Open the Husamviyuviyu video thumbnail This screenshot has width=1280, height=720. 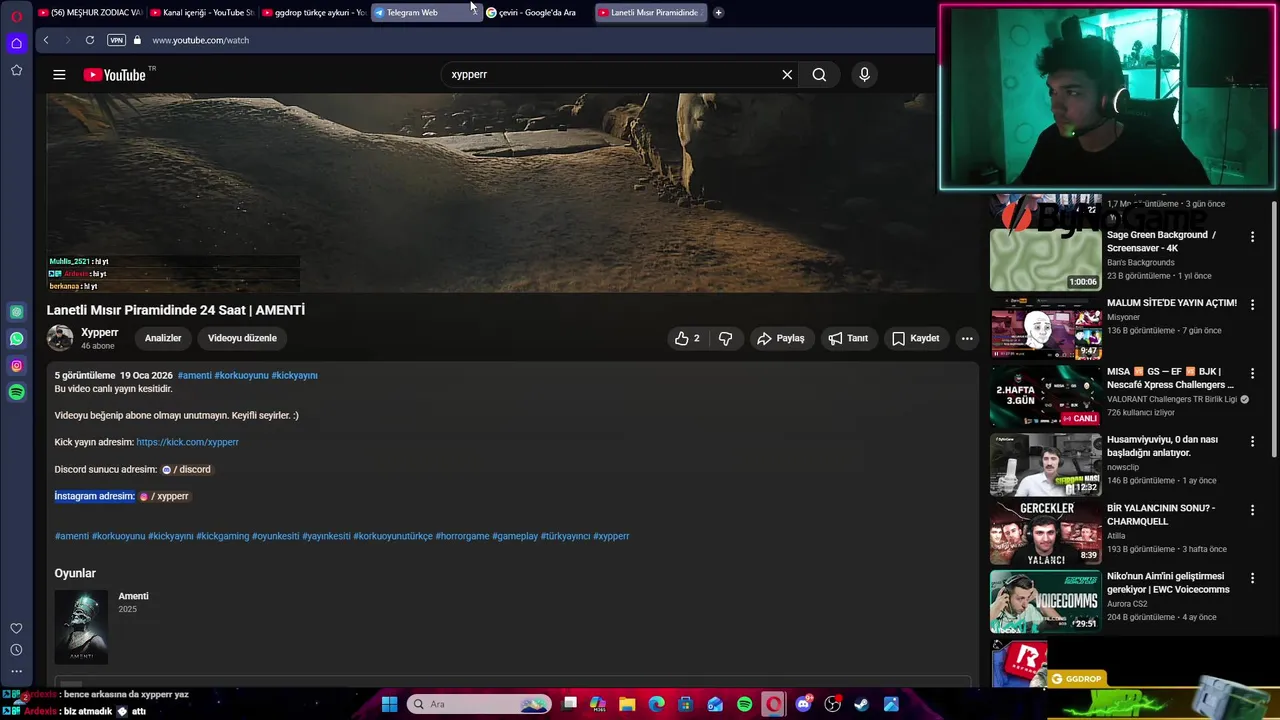(1045, 465)
